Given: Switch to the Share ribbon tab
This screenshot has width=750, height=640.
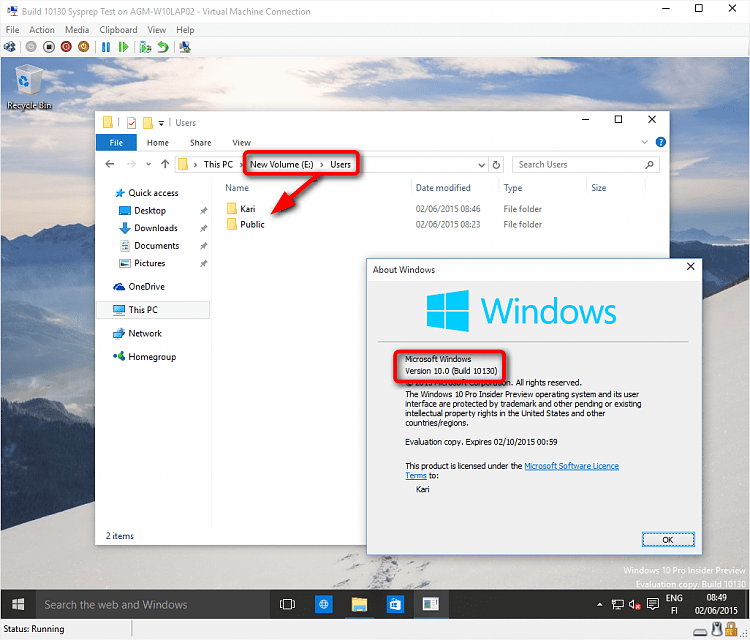Looking at the screenshot, I should (200, 143).
